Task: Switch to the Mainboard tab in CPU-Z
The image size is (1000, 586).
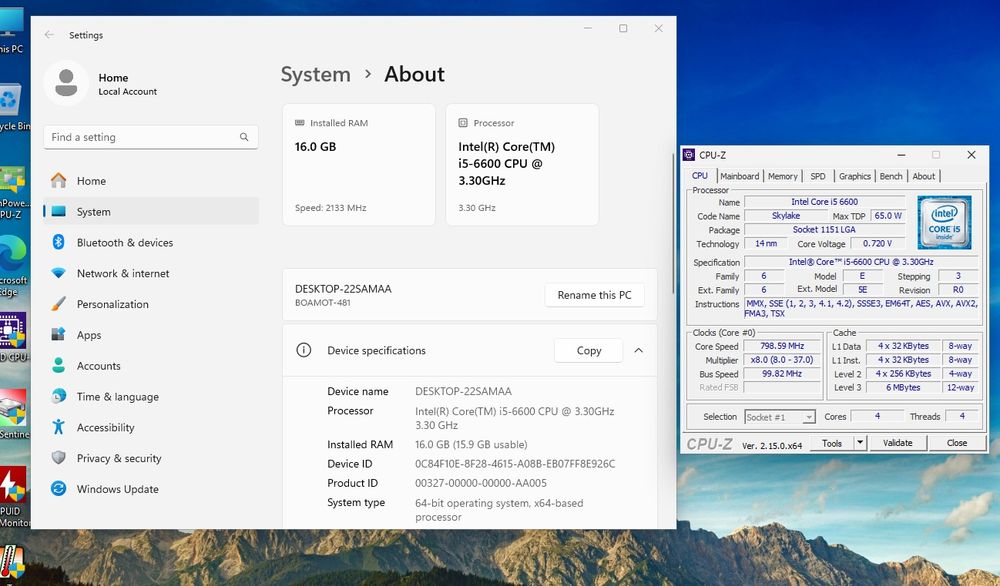Action: [740, 176]
